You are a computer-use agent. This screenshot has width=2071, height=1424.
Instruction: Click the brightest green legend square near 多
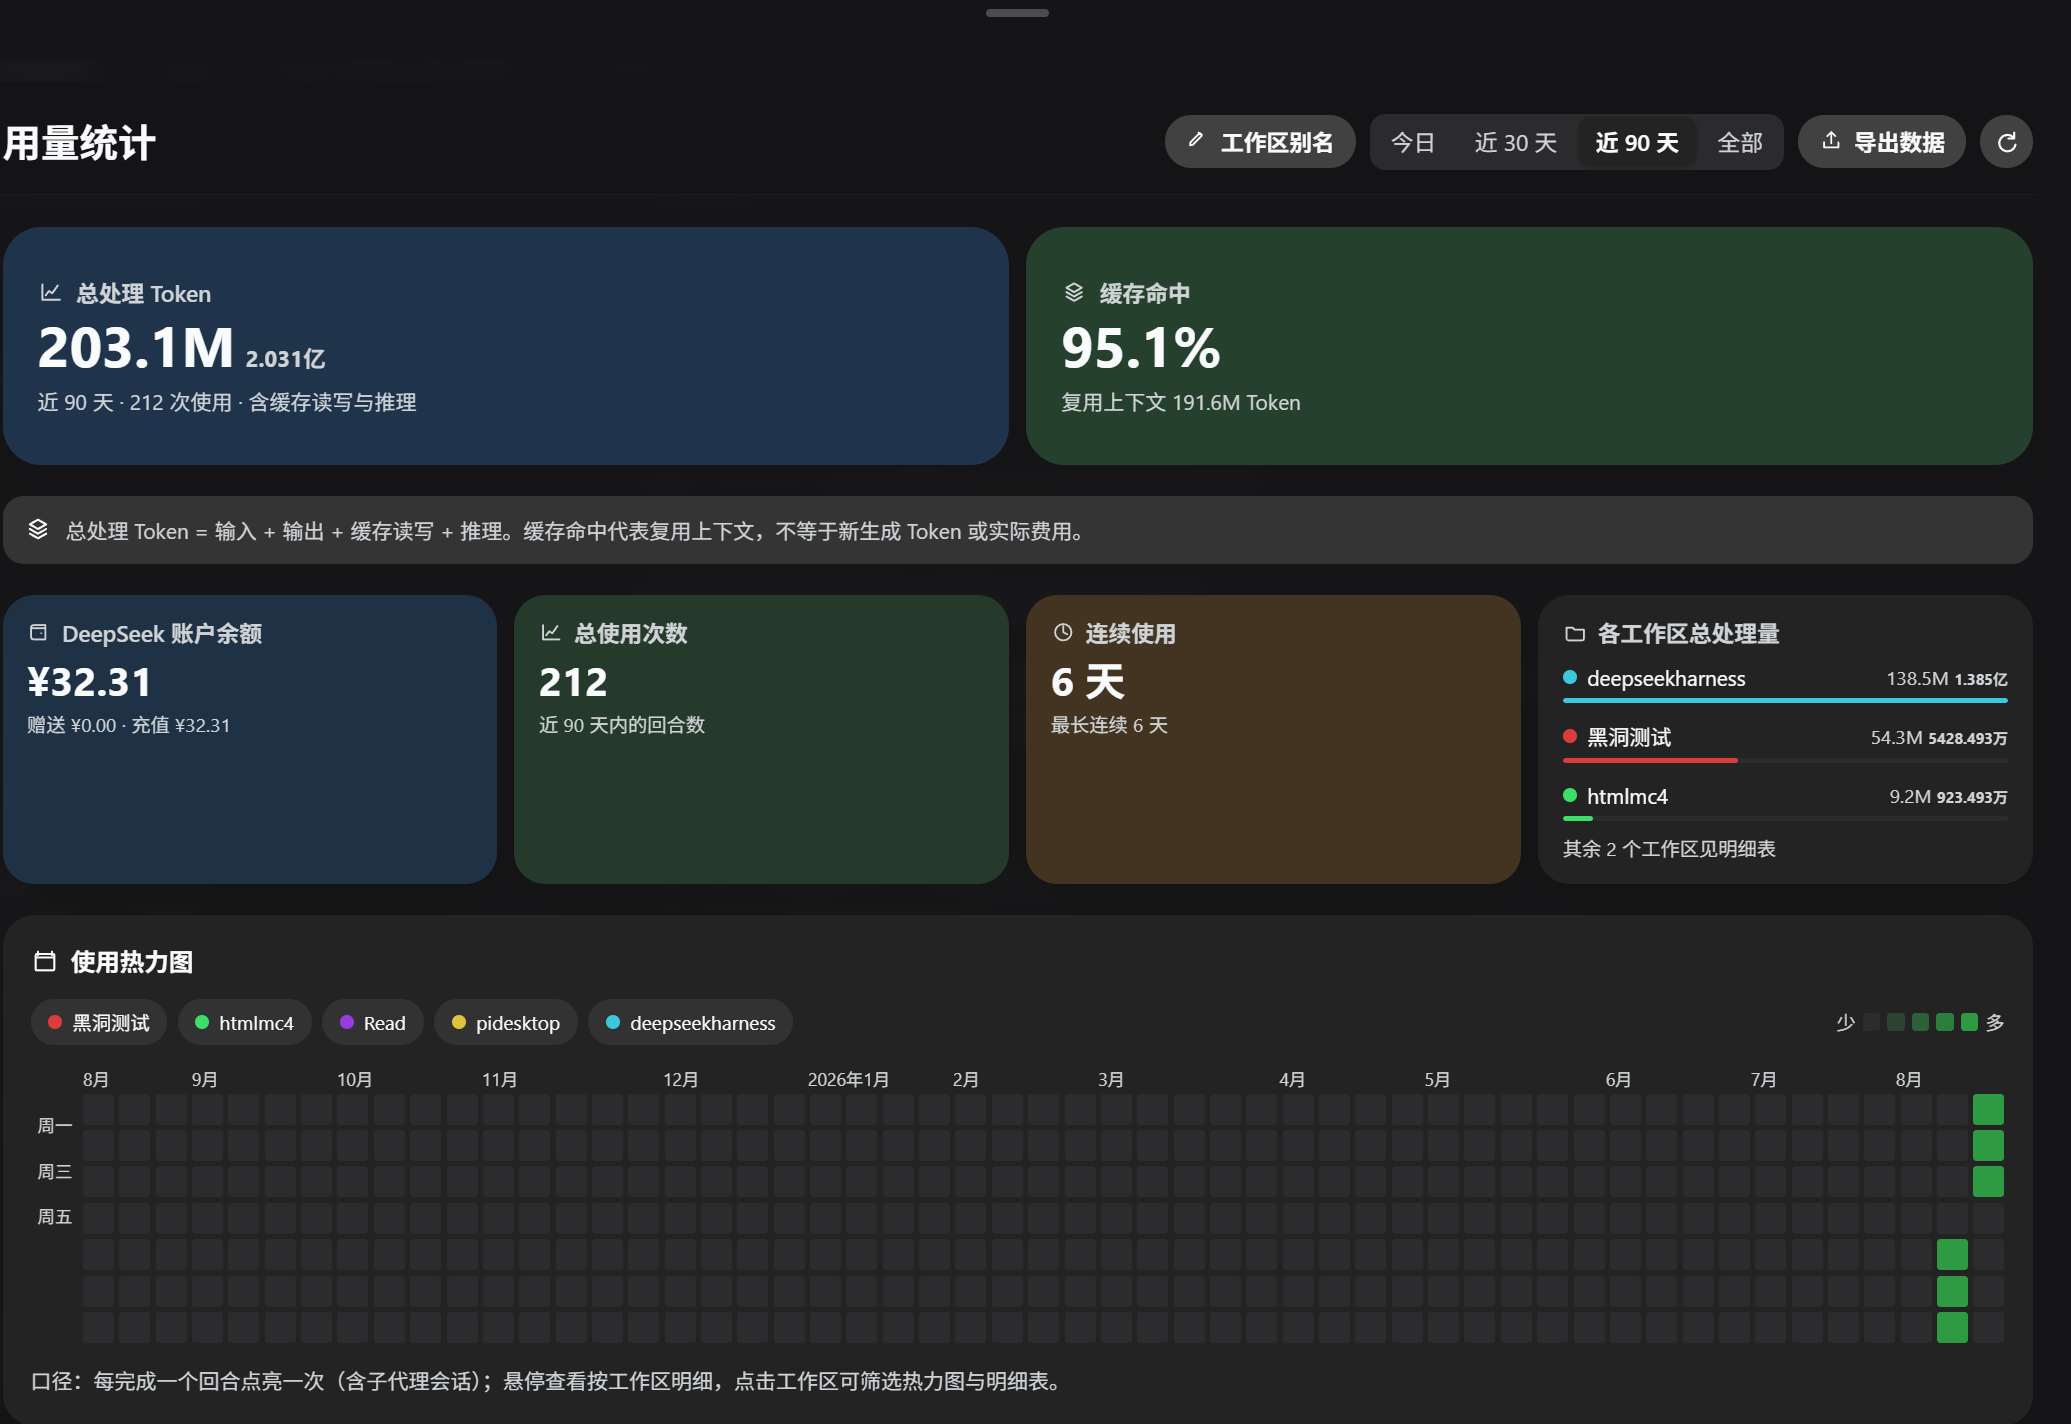coord(1969,1022)
